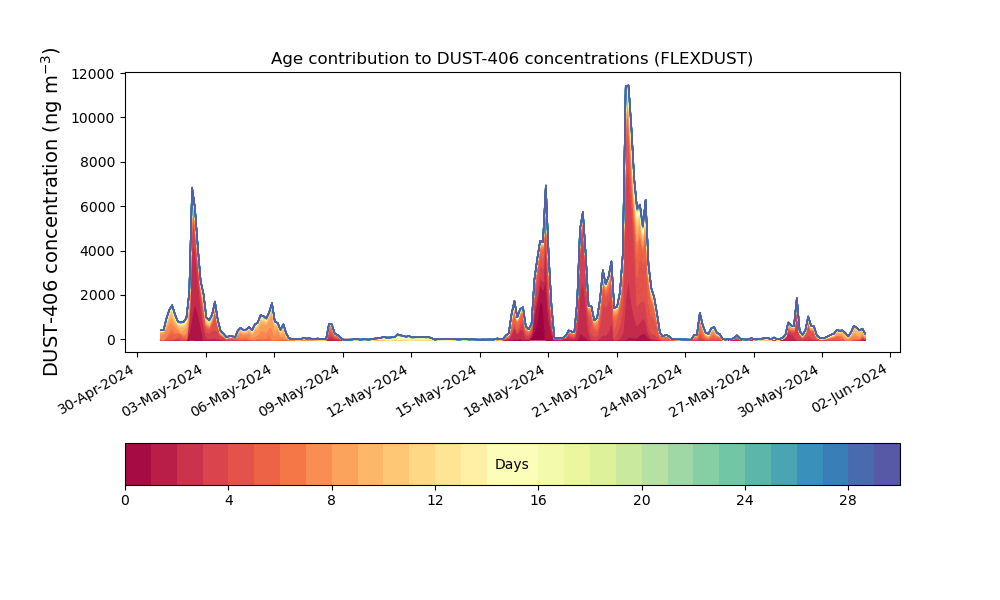The image size is (1000, 600).
Task: Click colorbar tick label 8
Action: tap(332, 501)
